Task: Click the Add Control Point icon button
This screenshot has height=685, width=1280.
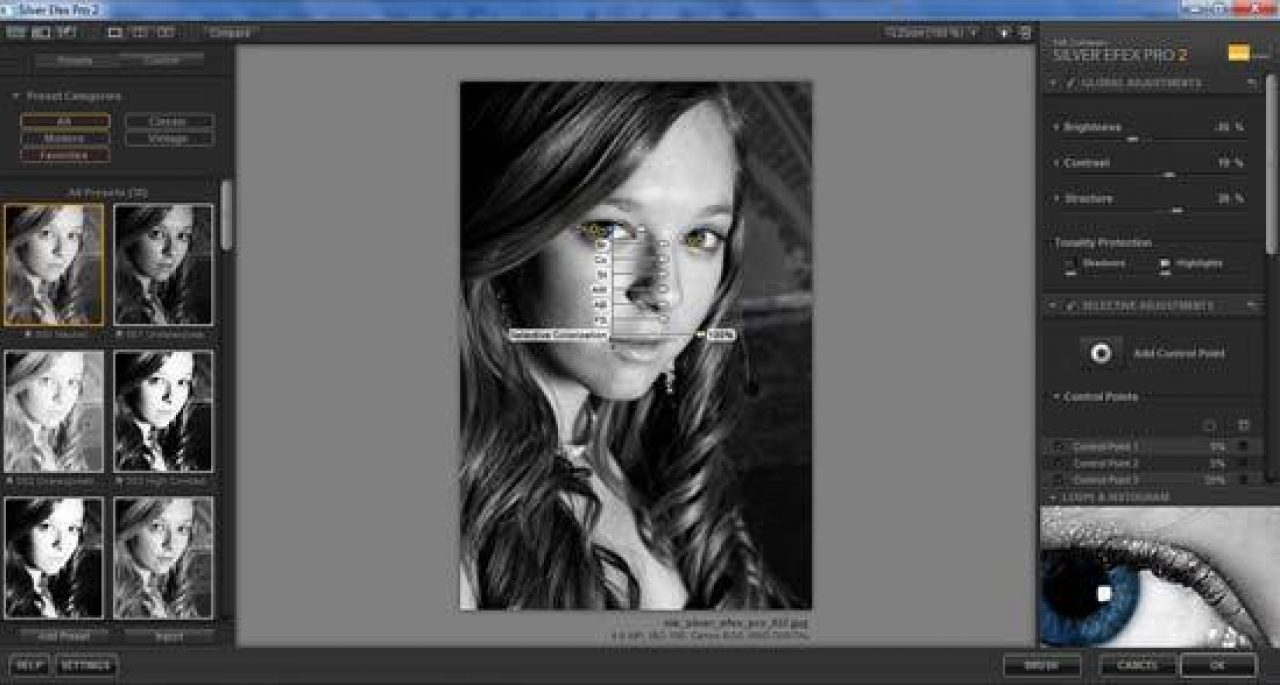Action: tap(1101, 353)
